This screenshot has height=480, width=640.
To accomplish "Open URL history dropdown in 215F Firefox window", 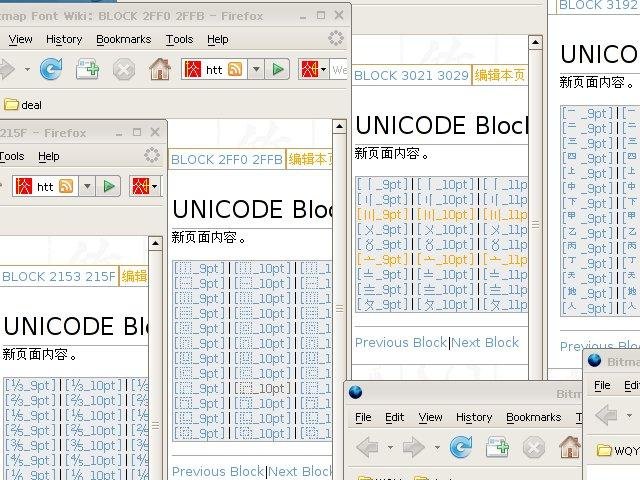I will click(x=87, y=187).
